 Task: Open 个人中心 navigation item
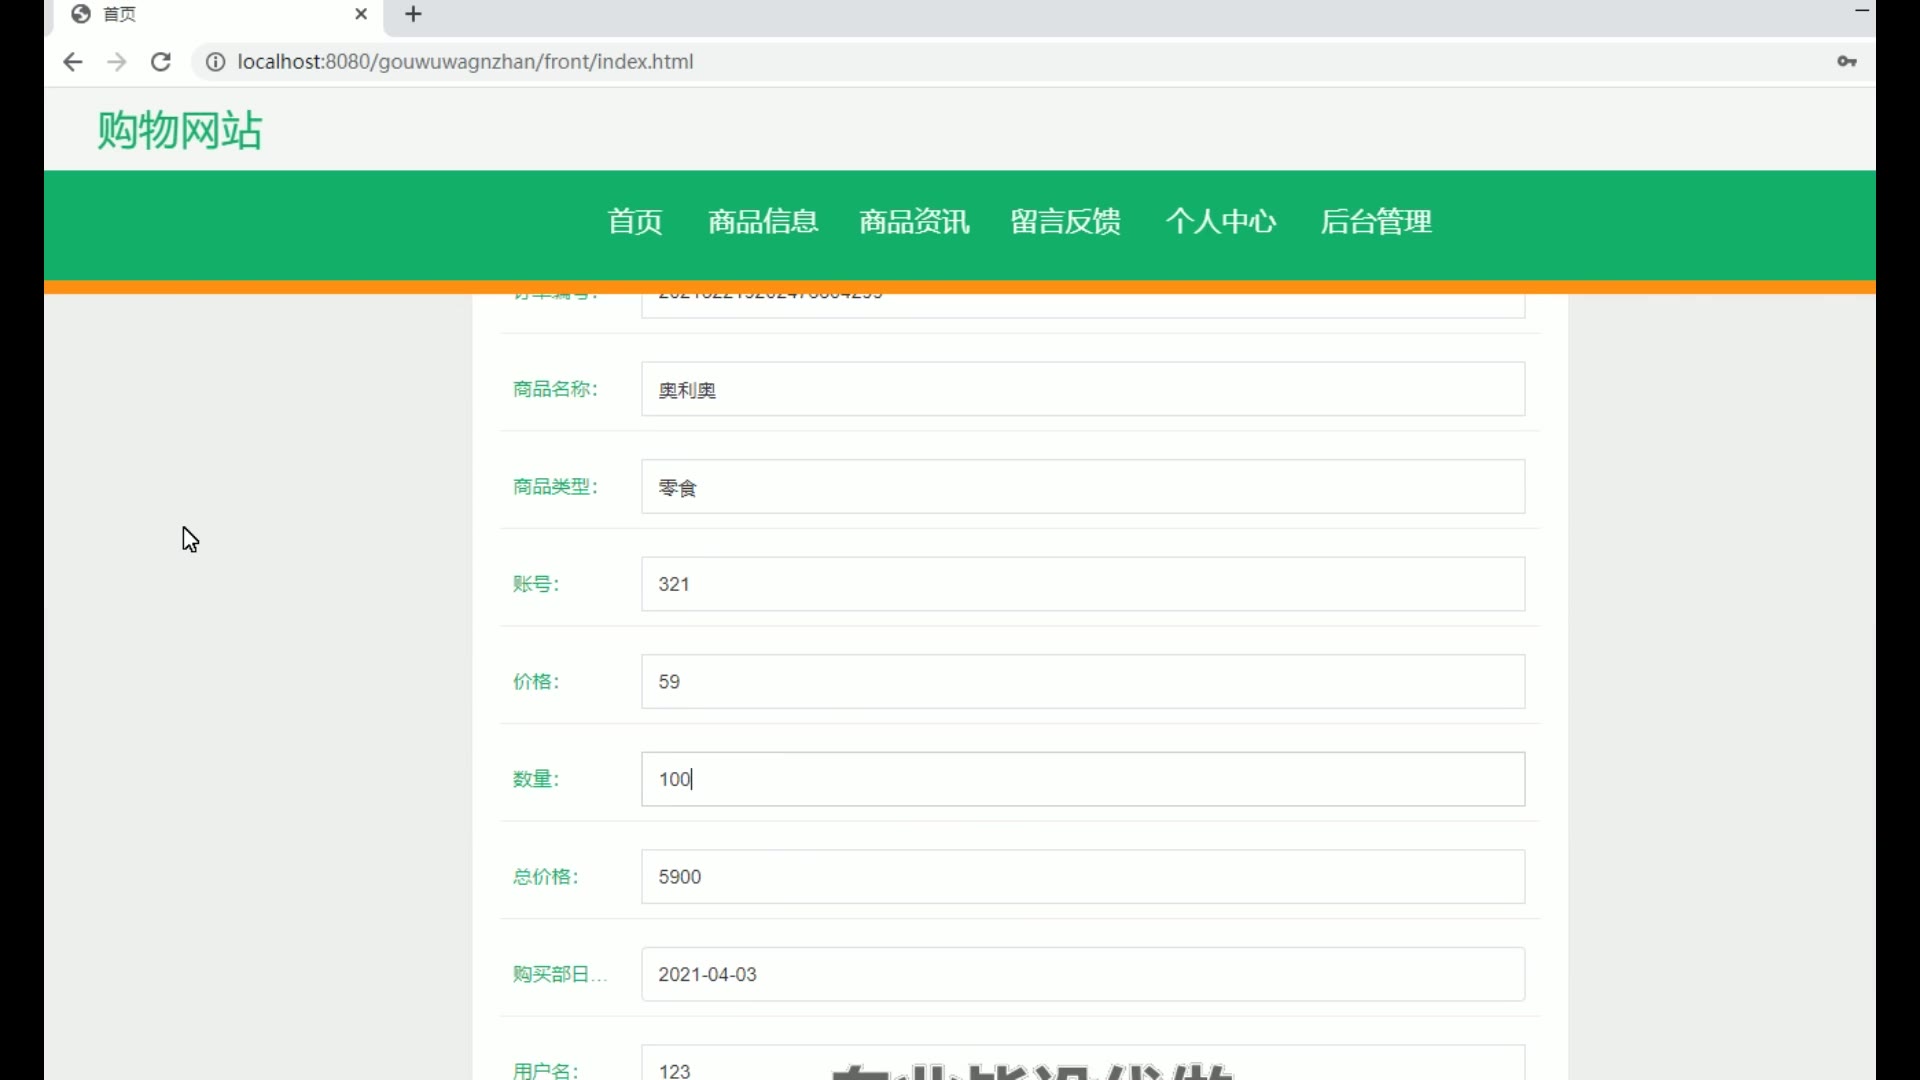pyautogui.click(x=1220, y=222)
